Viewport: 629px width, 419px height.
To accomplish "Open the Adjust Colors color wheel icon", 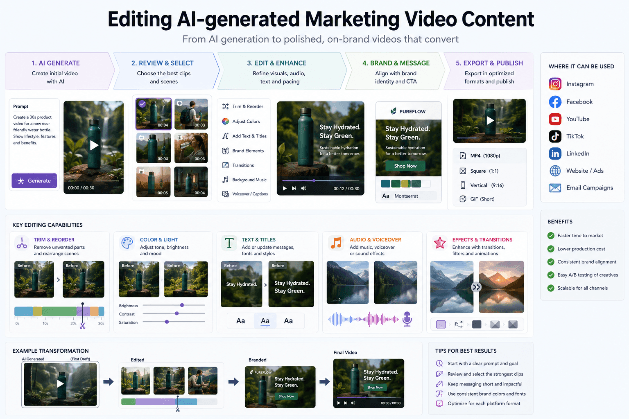I will click(x=225, y=121).
